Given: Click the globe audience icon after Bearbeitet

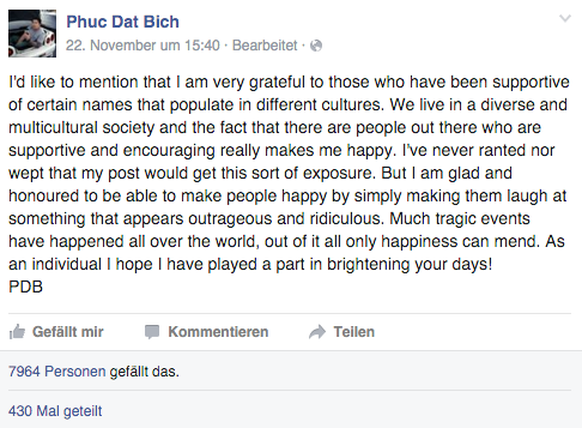Looking at the screenshot, I should tap(316, 46).
